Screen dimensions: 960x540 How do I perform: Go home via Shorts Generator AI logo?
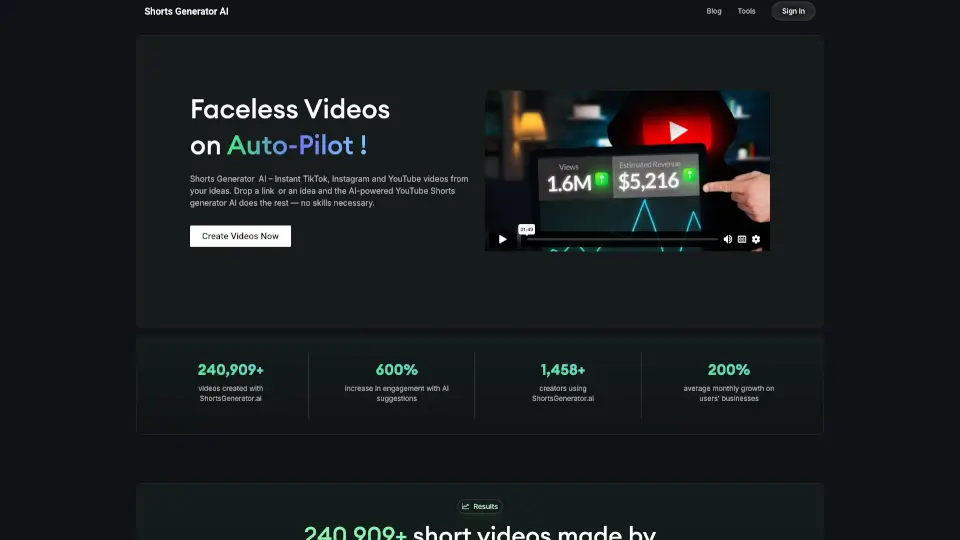coord(186,11)
